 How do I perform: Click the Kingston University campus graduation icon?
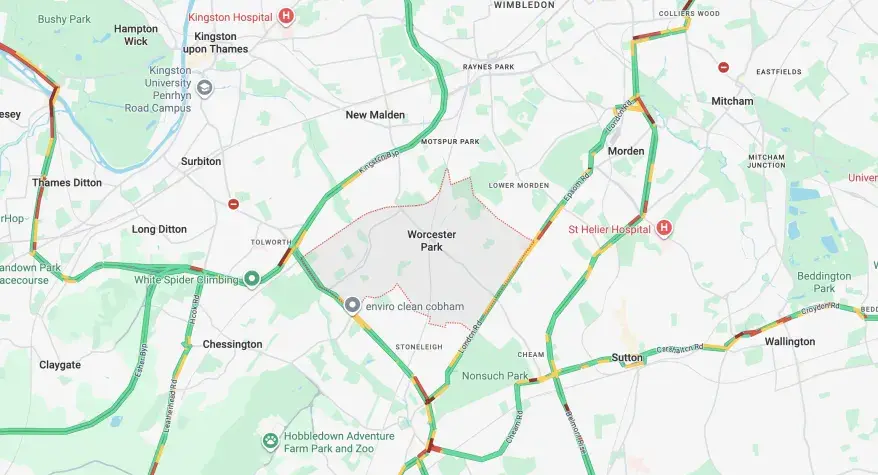[x=205, y=89]
